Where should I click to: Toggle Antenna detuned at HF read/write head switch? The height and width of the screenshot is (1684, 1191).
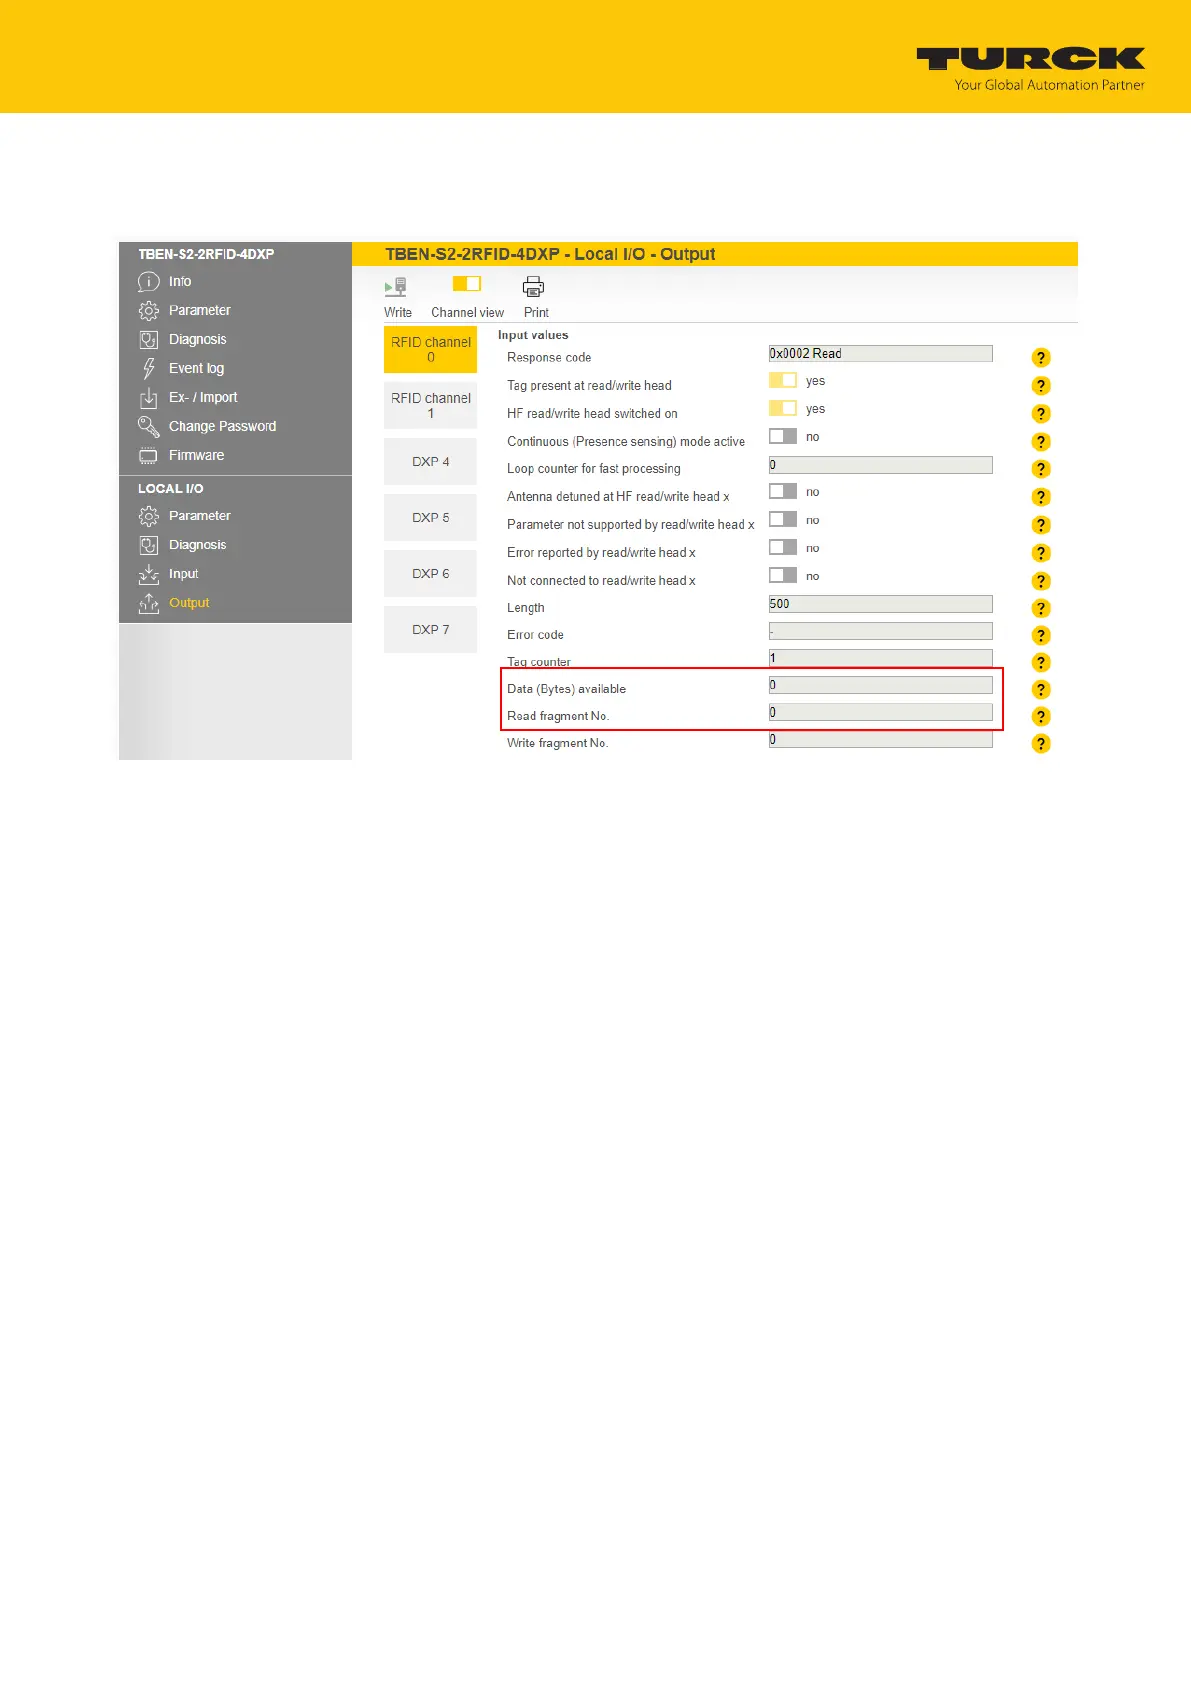click(783, 491)
